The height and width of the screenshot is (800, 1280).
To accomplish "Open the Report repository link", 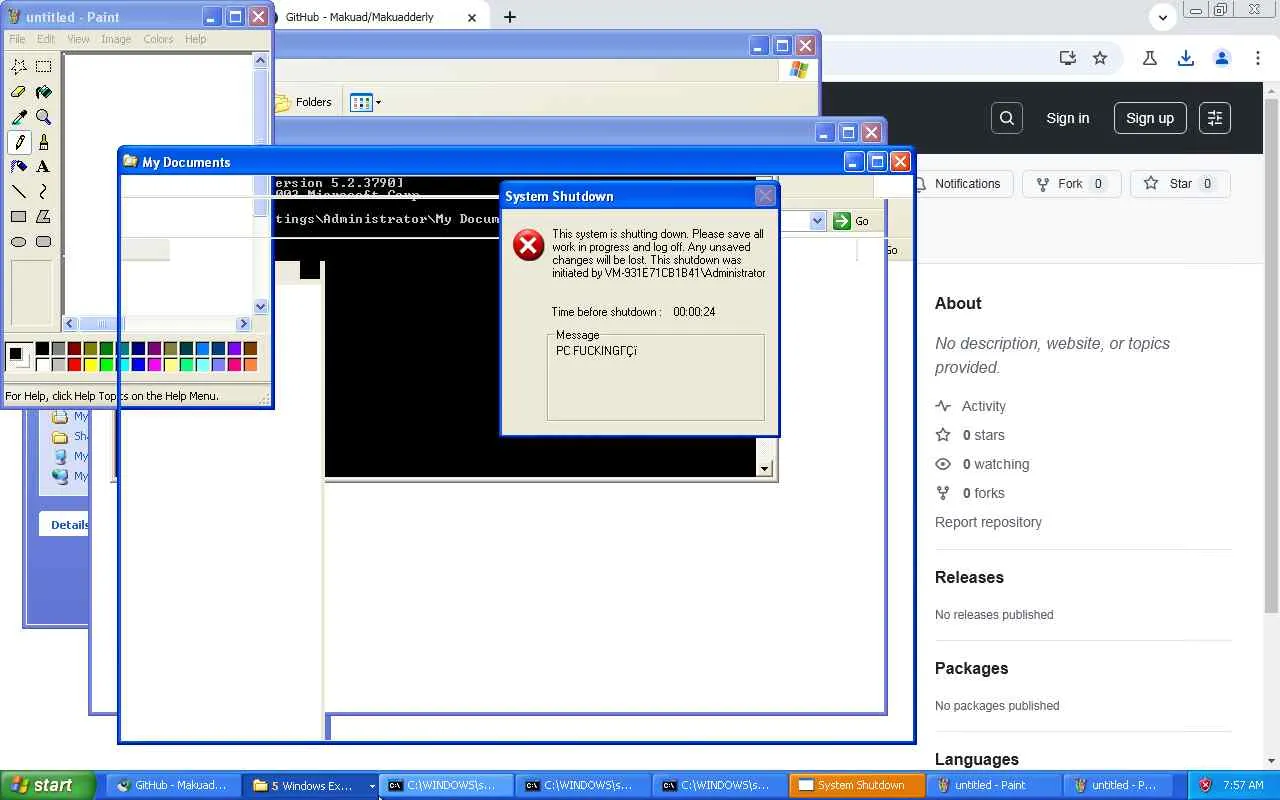I will click(x=988, y=522).
